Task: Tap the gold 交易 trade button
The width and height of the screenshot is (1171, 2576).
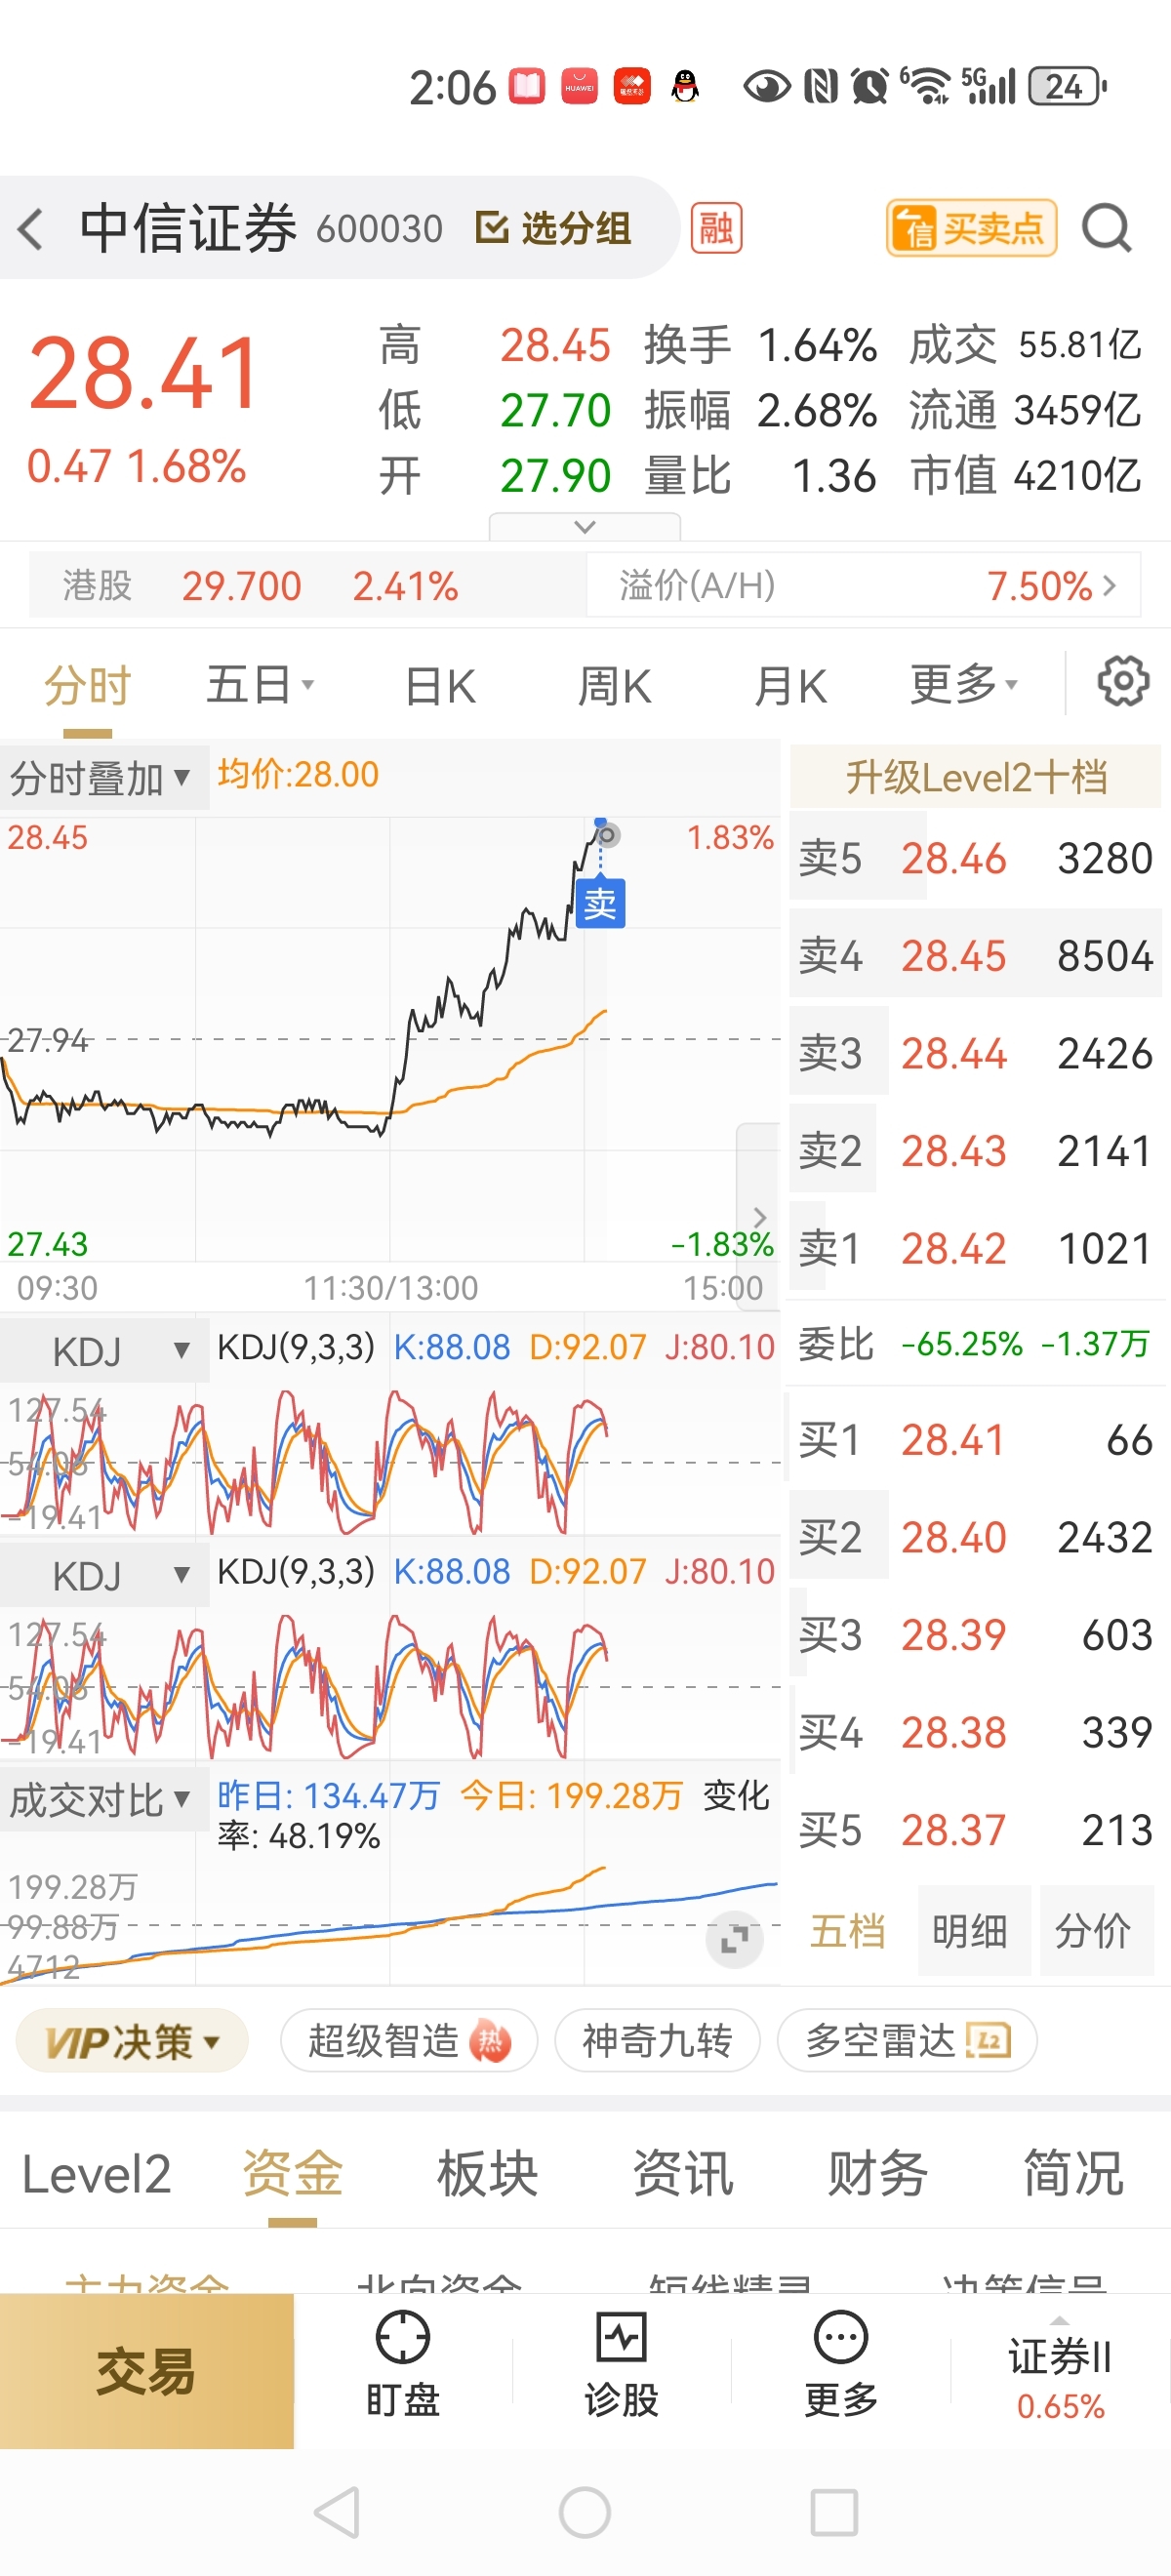Action: 146,2371
